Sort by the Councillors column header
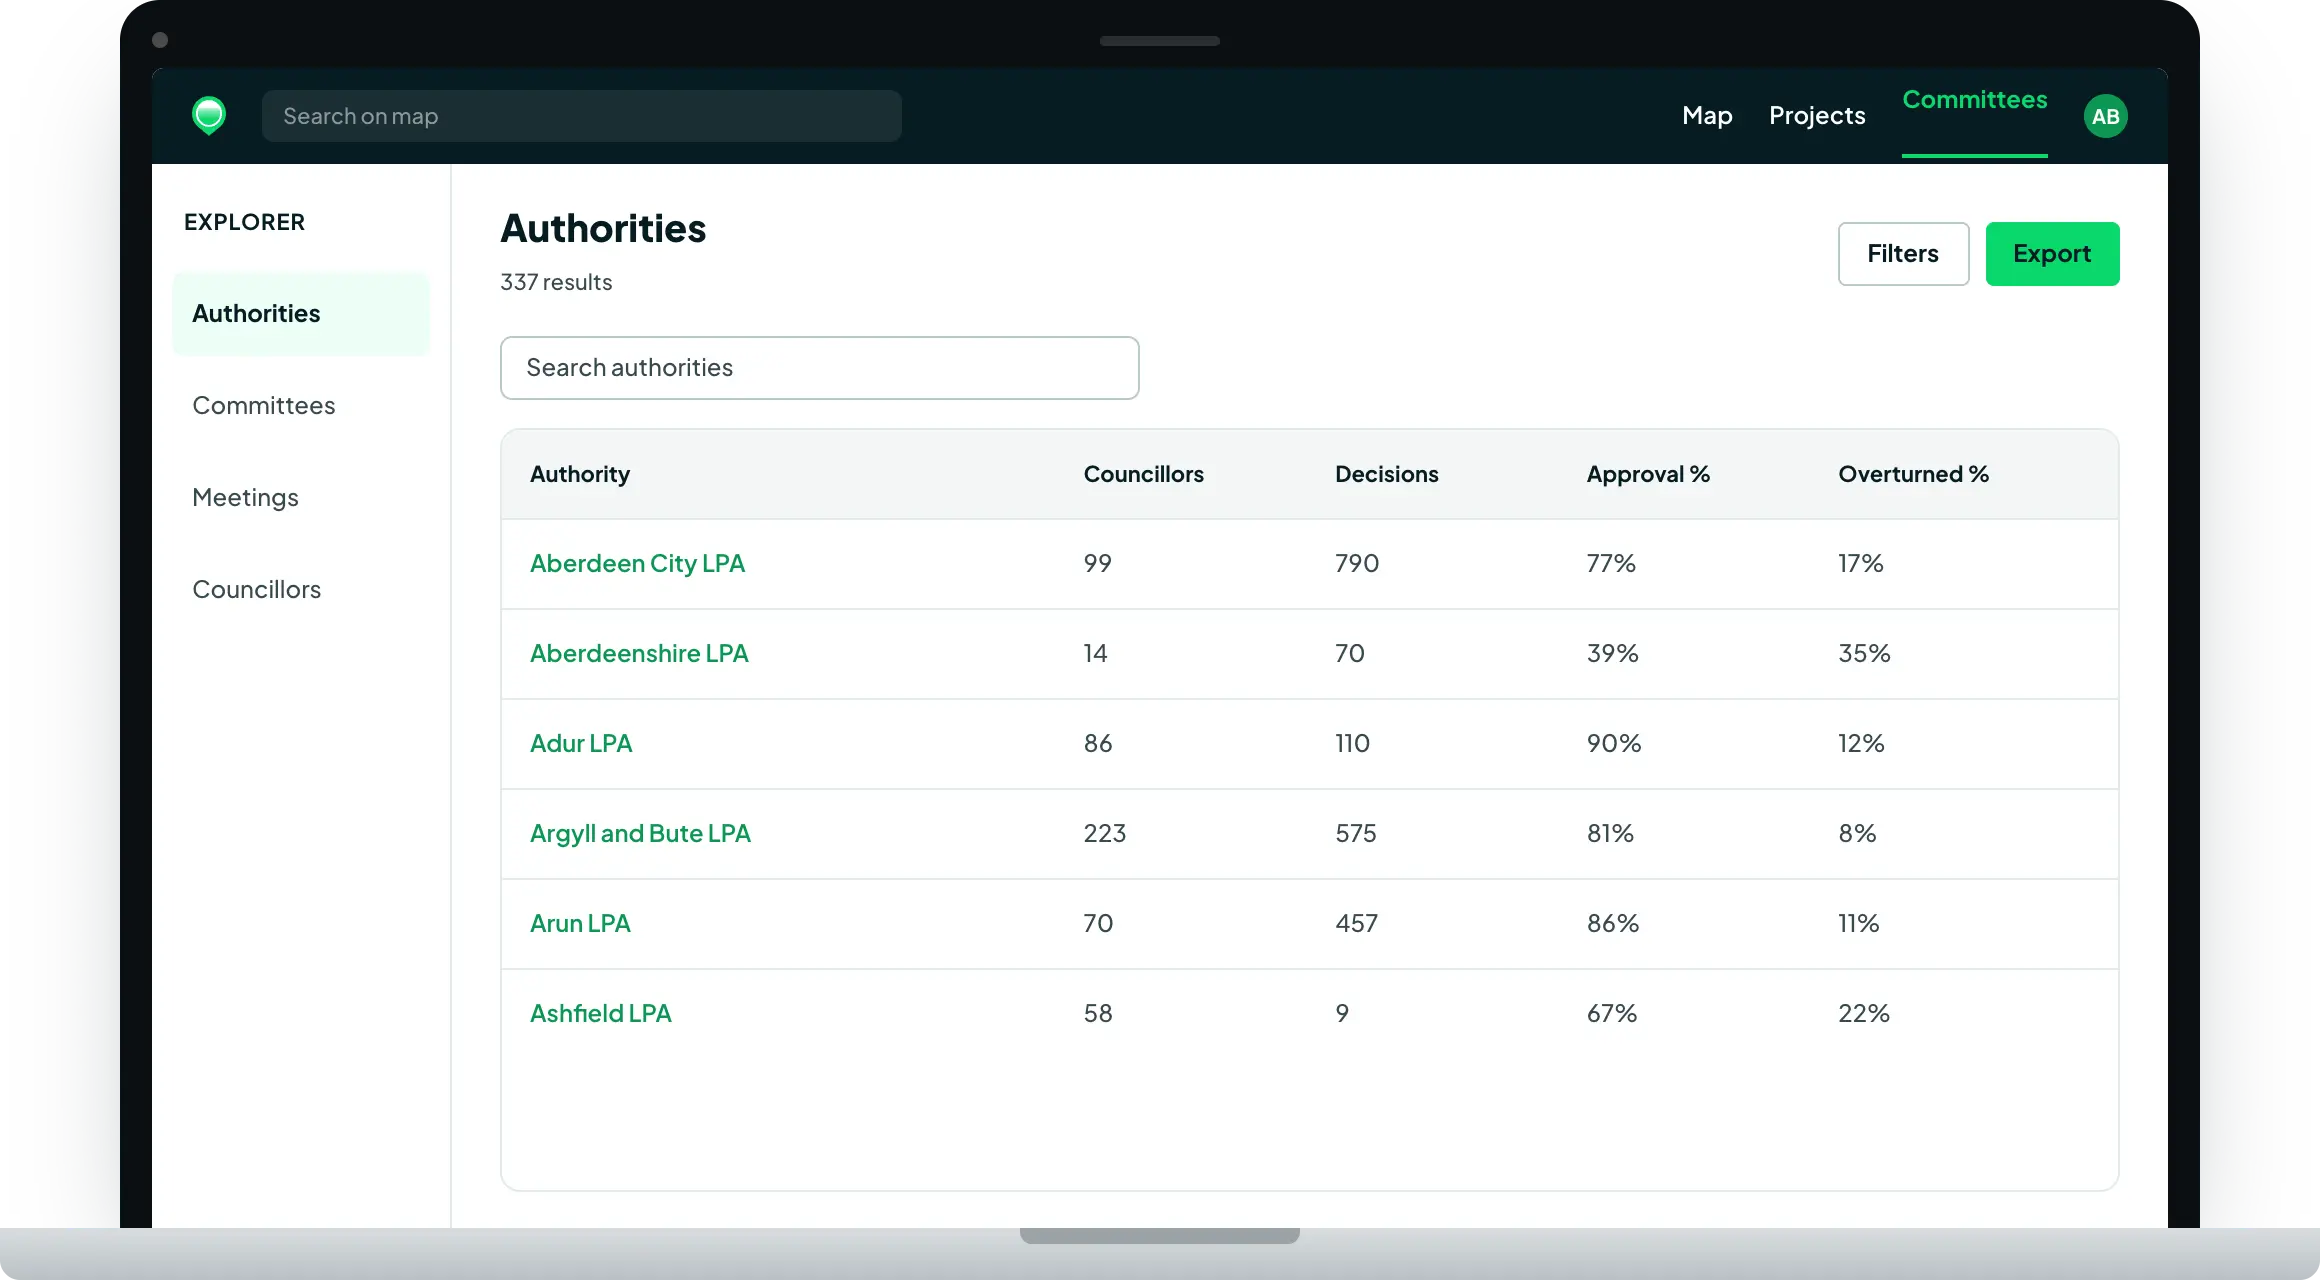 click(x=1143, y=474)
